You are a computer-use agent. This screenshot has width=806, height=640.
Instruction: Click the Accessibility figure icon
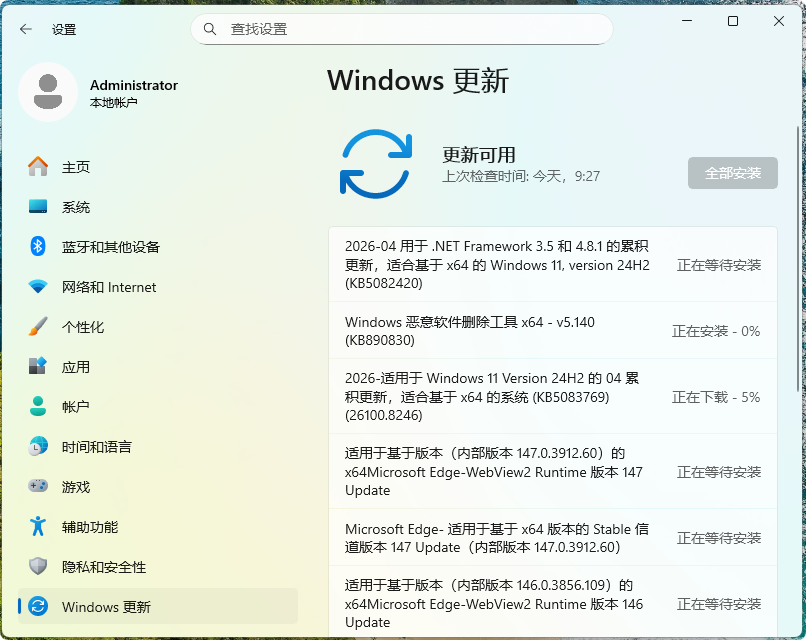38,526
